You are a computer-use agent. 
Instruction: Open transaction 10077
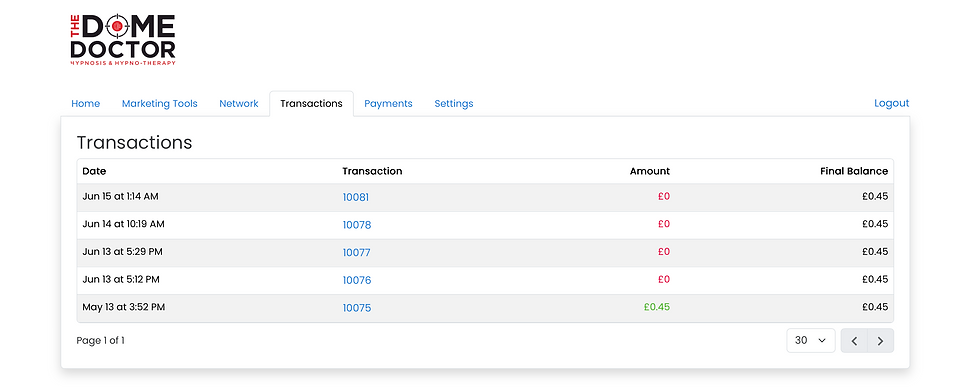[x=356, y=252]
